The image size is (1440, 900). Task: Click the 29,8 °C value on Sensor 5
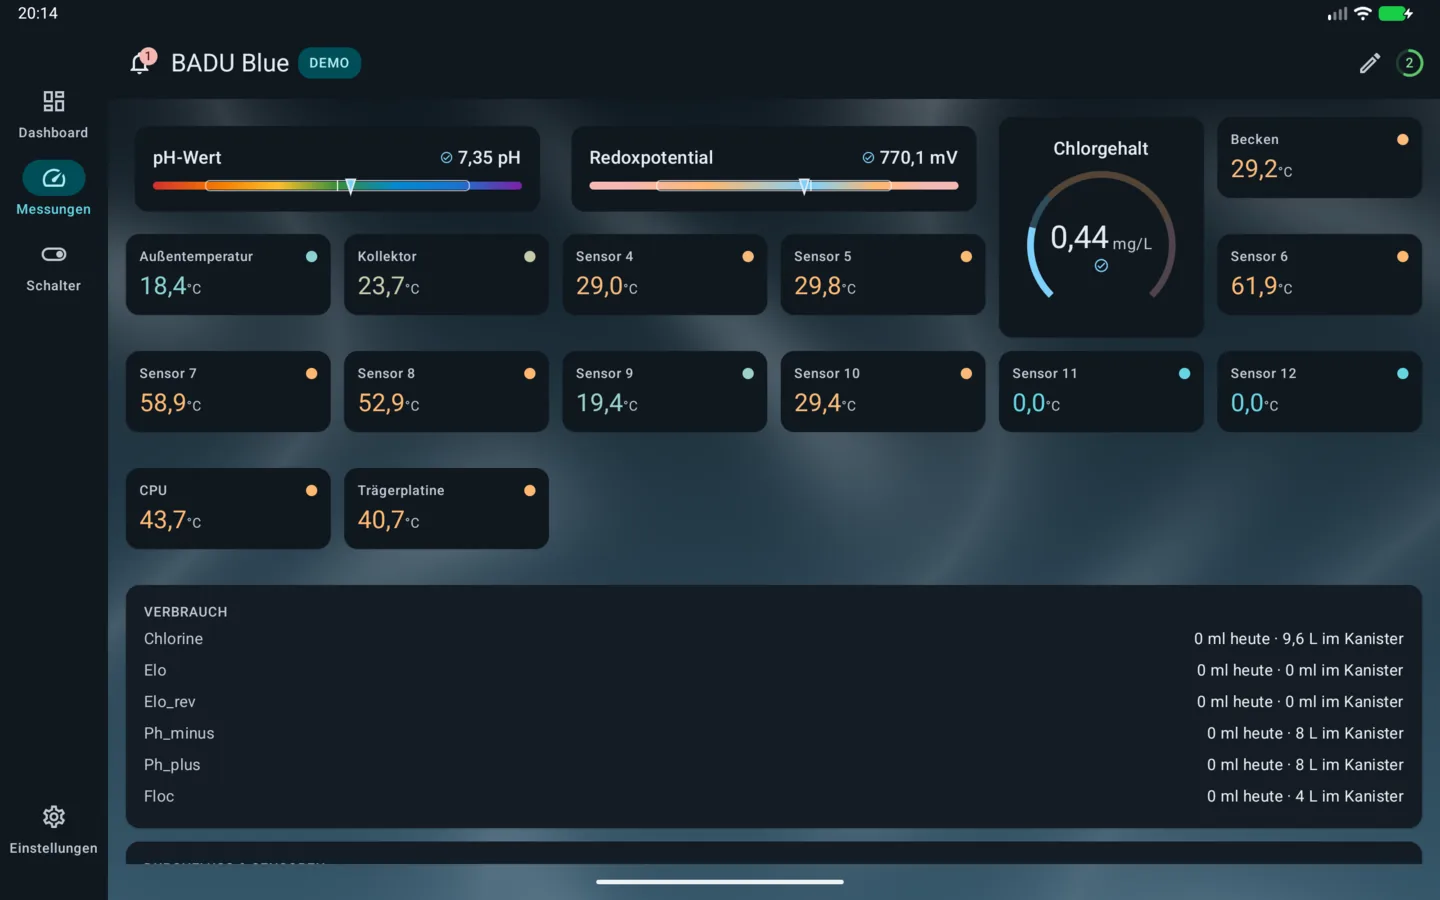[x=825, y=286]
